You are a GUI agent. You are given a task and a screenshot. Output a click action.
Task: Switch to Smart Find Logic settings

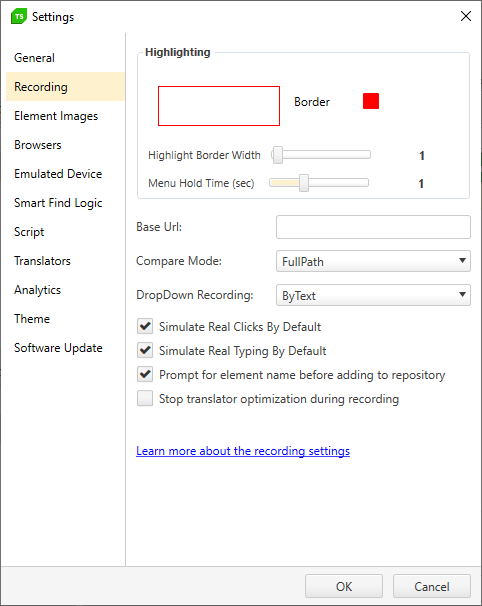point(65,203)
